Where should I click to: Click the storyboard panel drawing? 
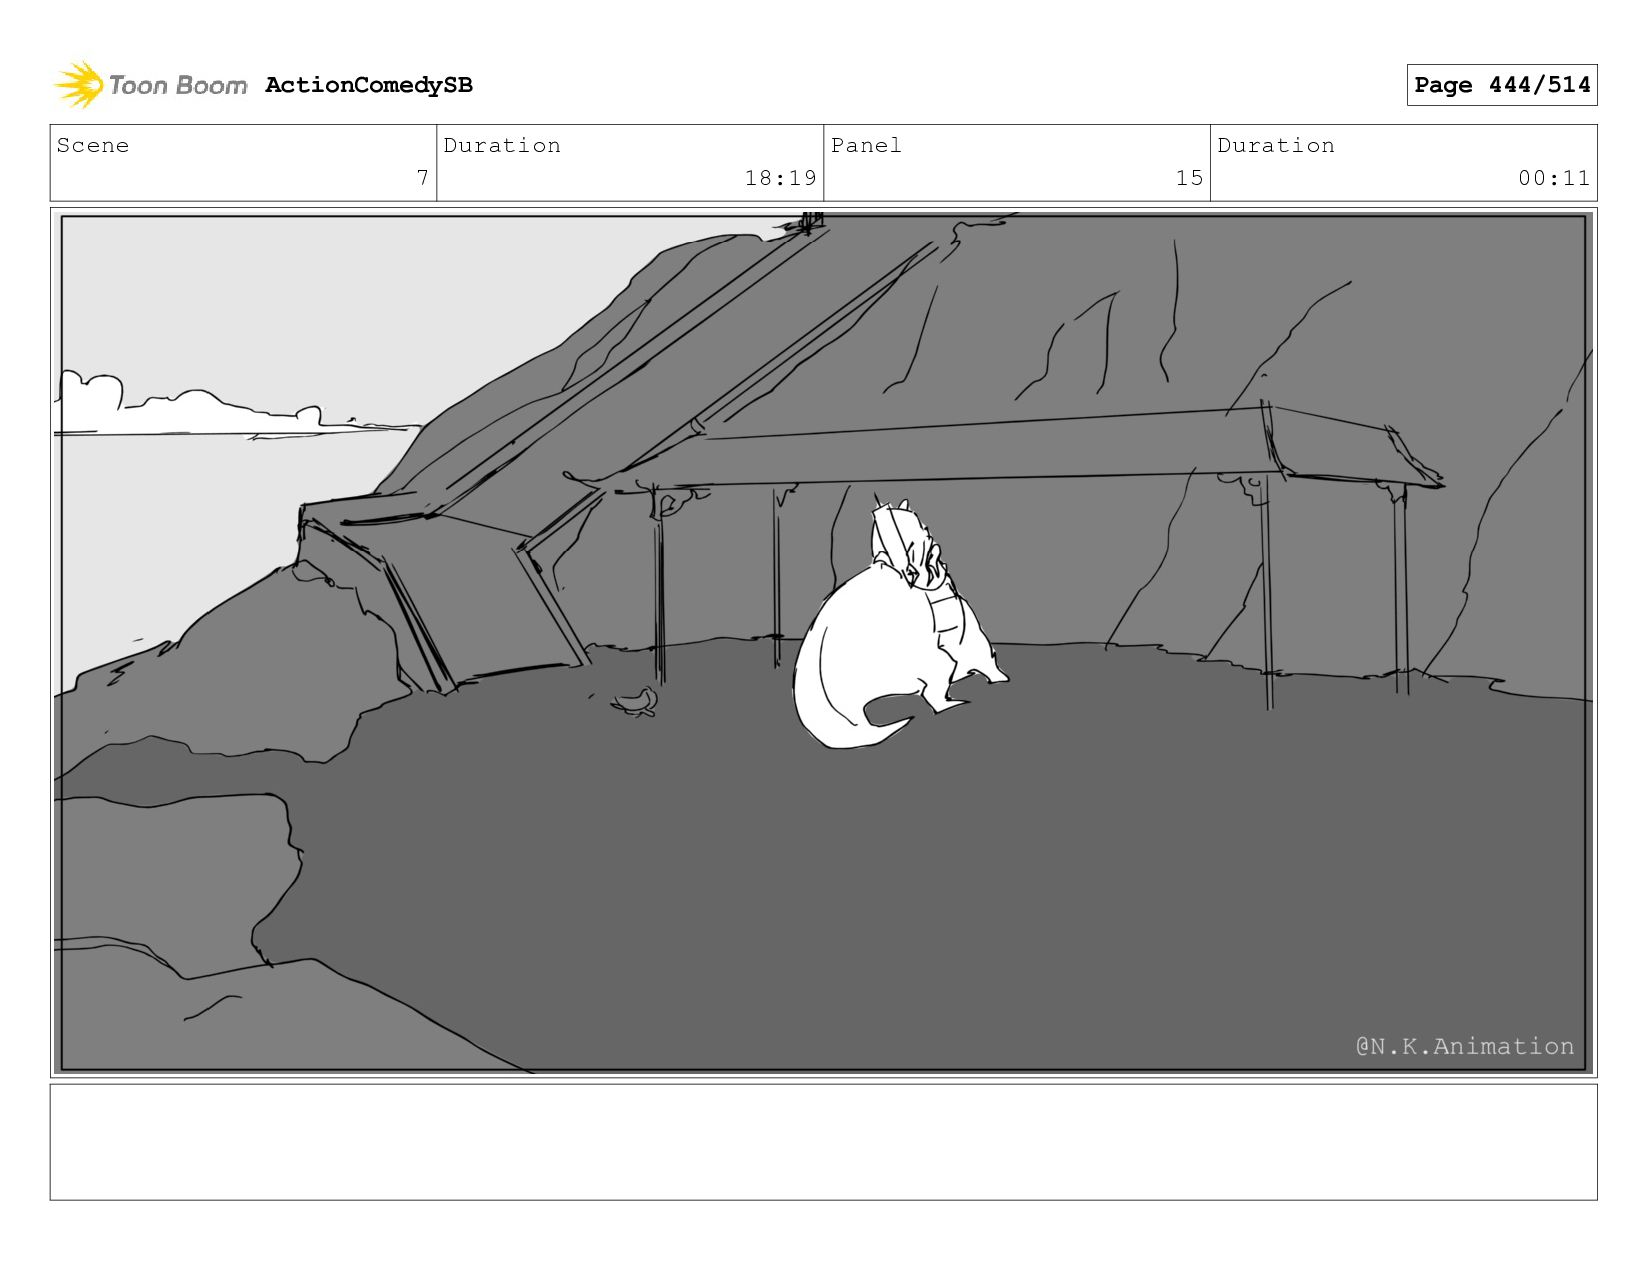(x=824, y=642)
